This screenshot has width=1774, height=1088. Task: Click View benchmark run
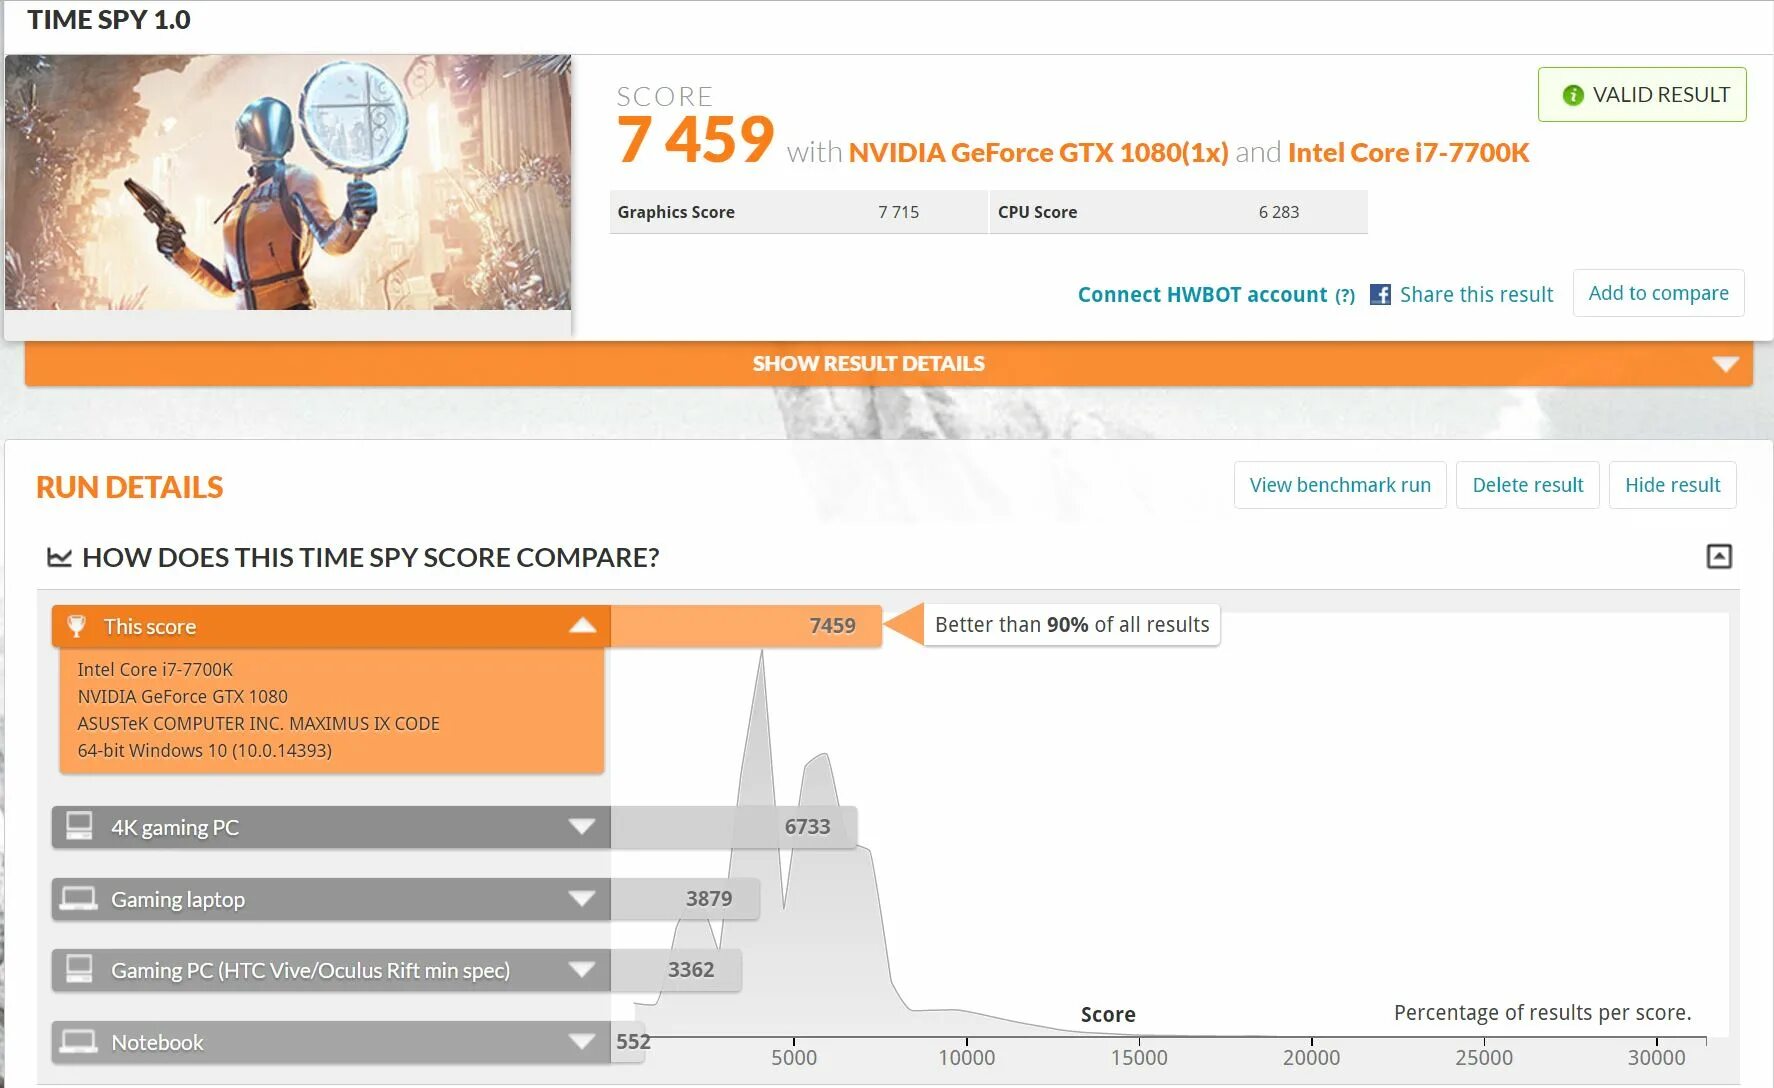pyautogui.click(x=1340, y=485)
